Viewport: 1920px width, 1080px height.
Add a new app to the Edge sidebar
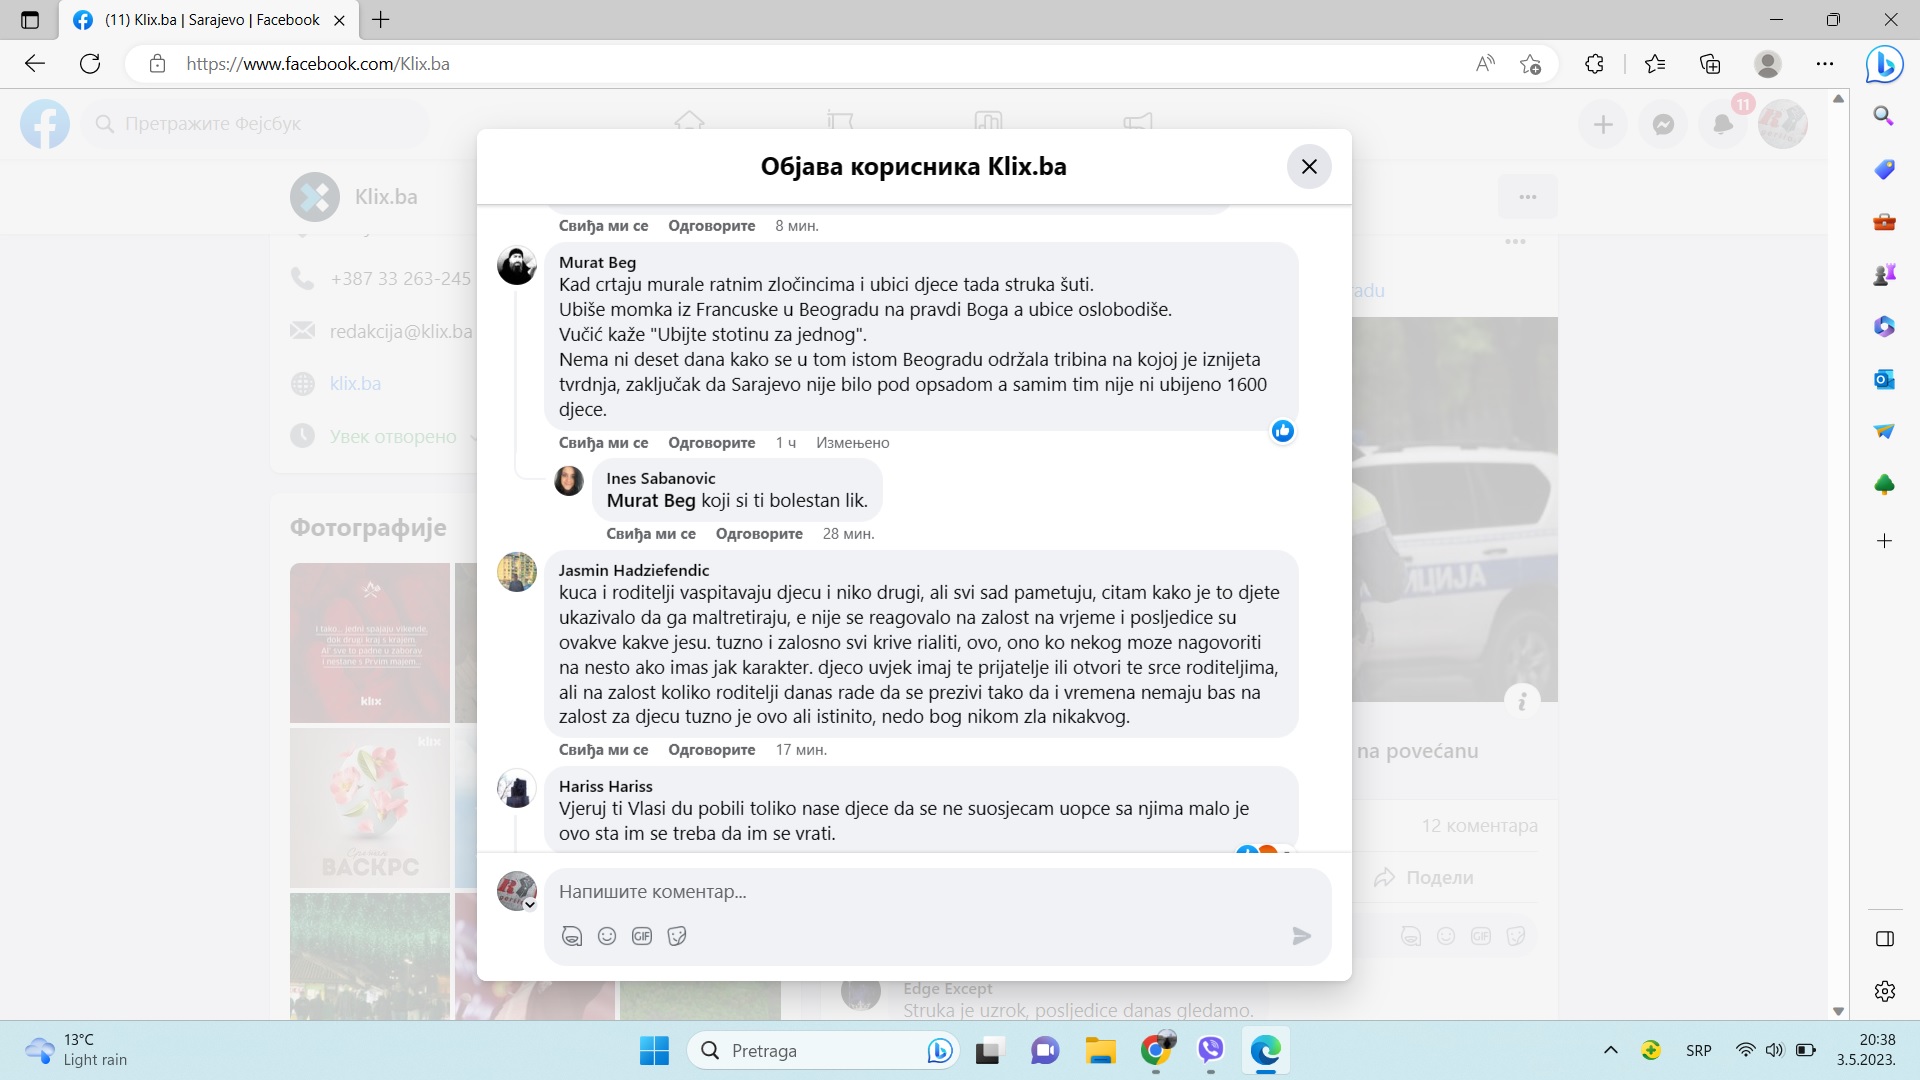pos(1884,541)
